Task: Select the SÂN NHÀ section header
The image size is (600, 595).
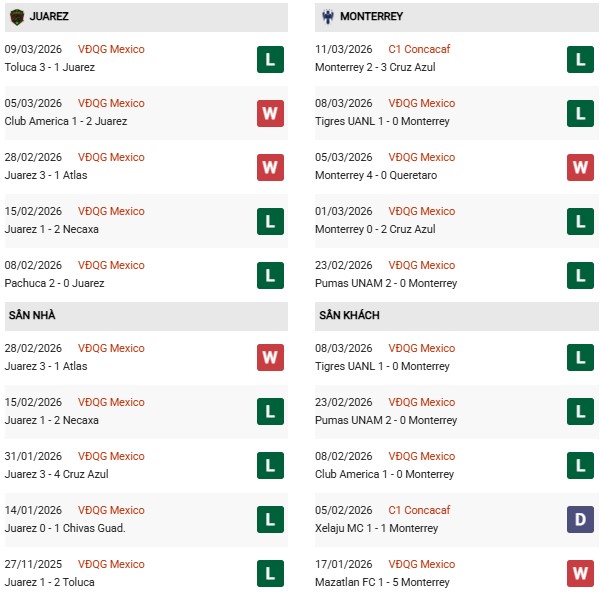Action: click(x=32, y=315)
